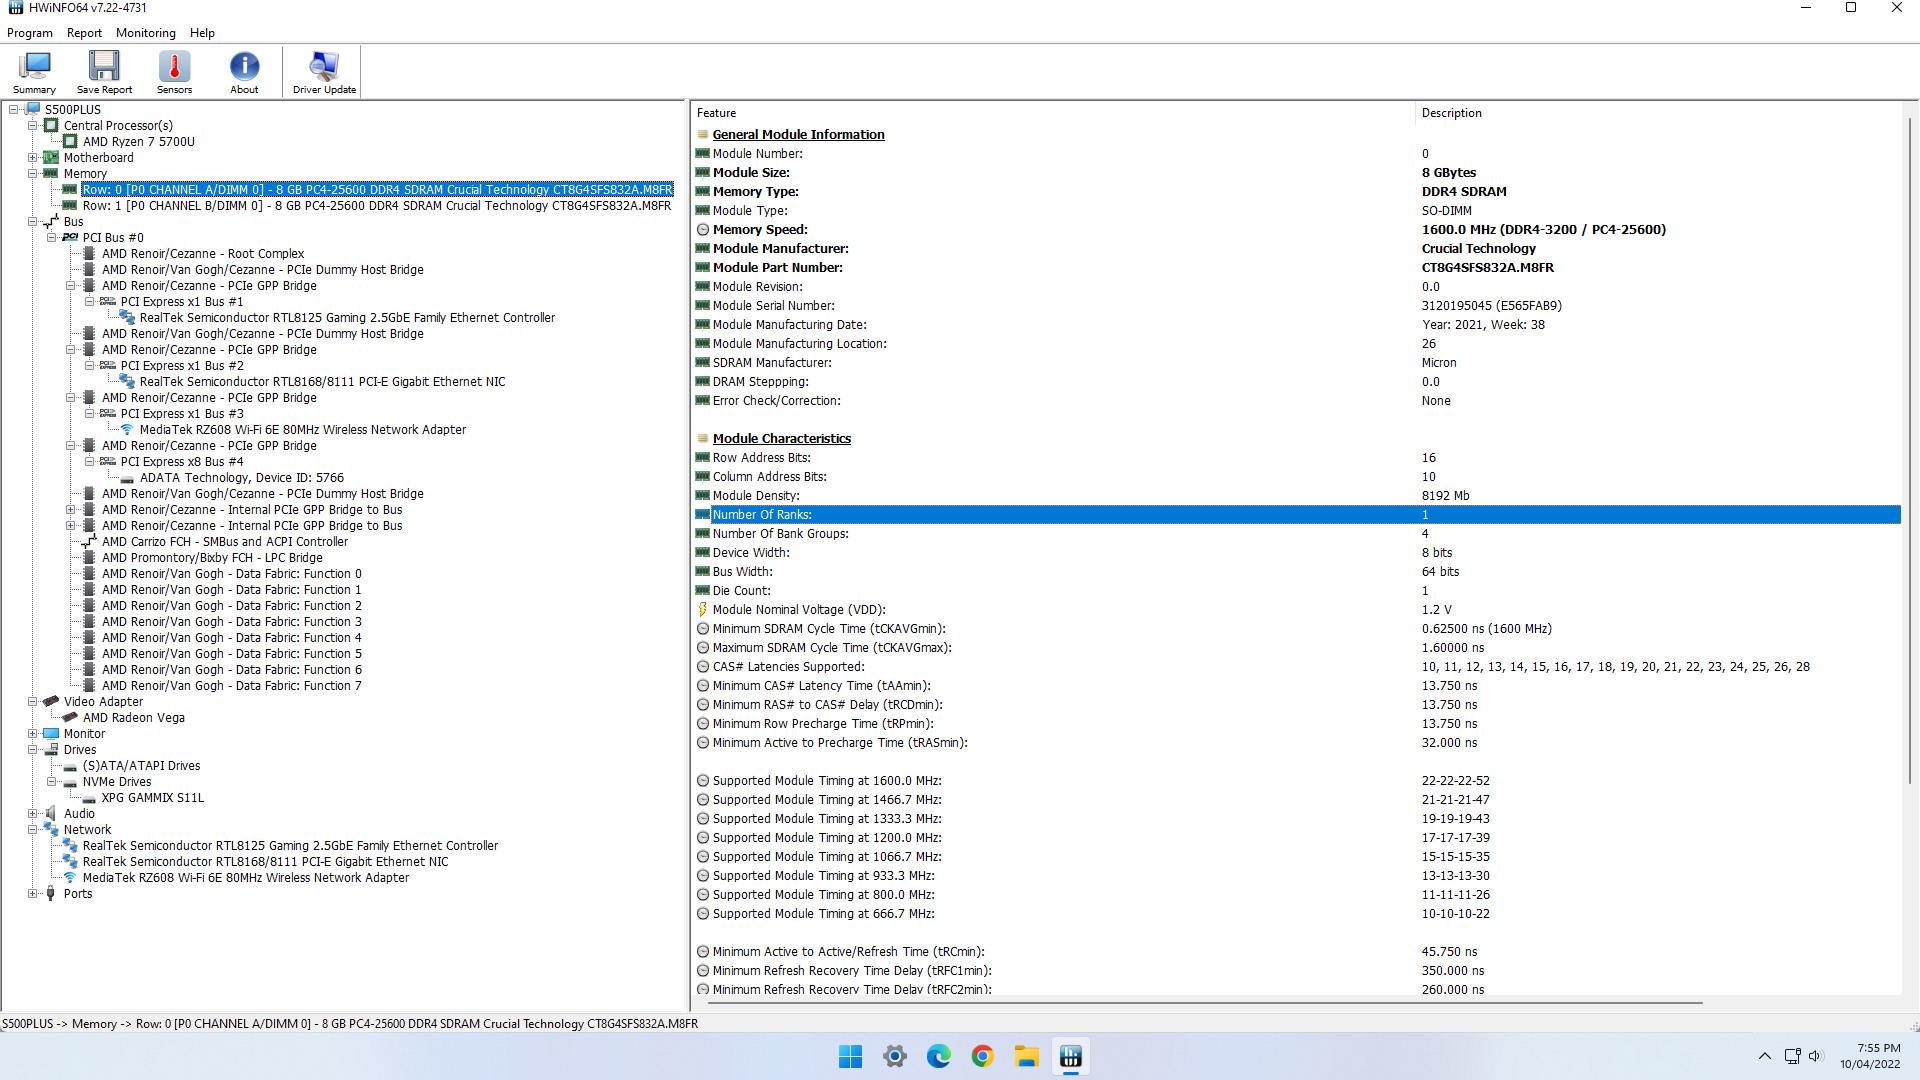
Task: Expand the Monitor tree node
Action: coord(33,734)
